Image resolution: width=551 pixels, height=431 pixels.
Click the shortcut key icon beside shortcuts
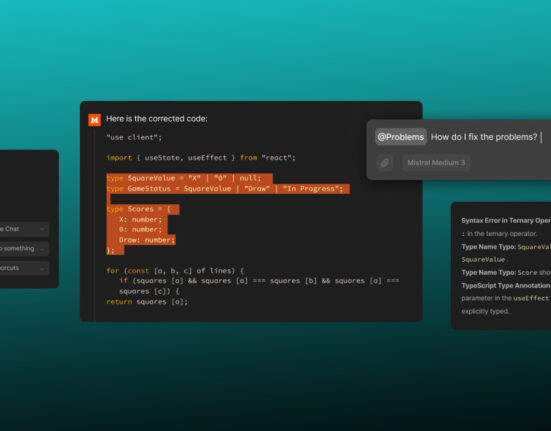tap(42, 269)
